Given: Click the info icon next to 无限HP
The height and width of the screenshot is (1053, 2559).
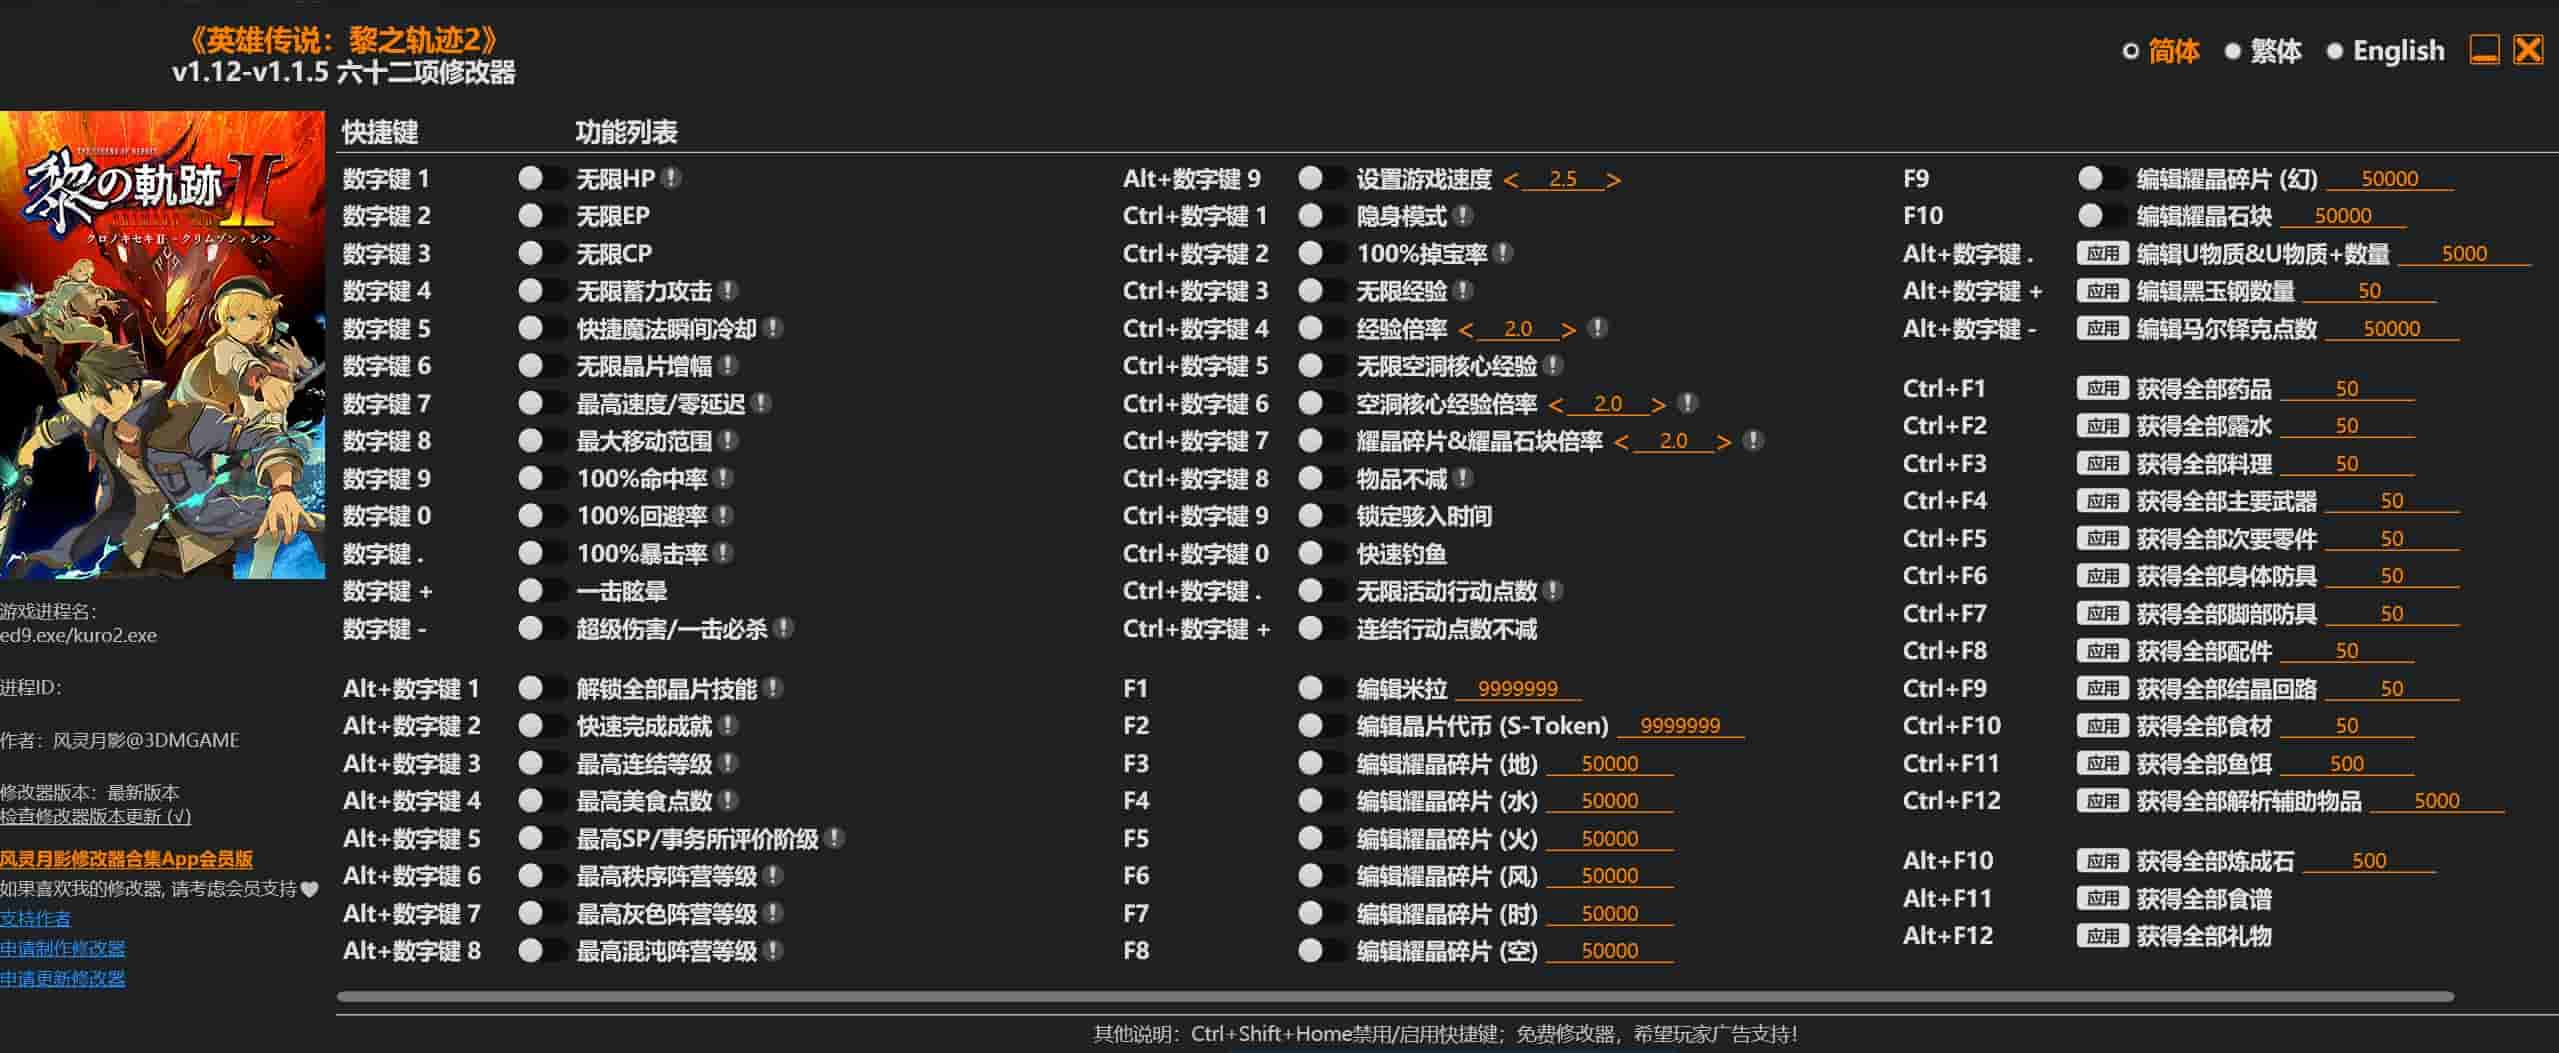Looking at the screenshot, I should click(672, 178).
